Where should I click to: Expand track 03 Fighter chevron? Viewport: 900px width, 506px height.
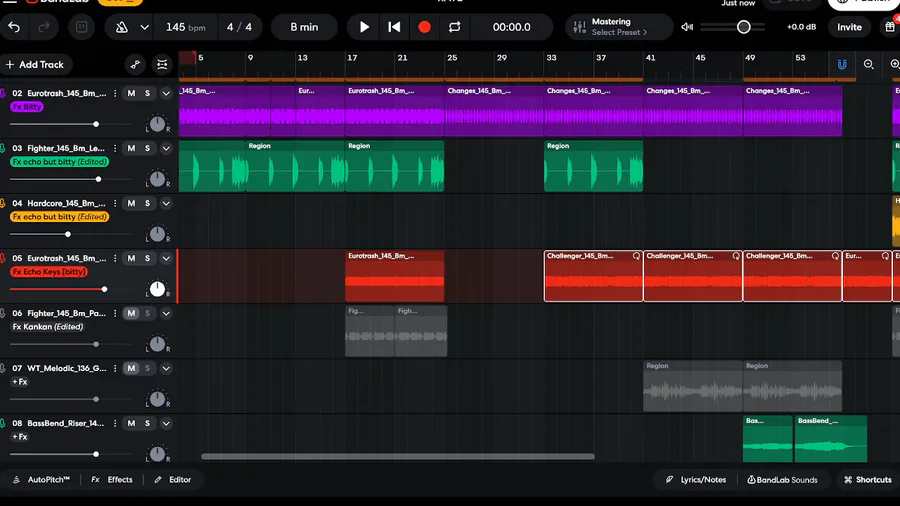pos(166,148)
